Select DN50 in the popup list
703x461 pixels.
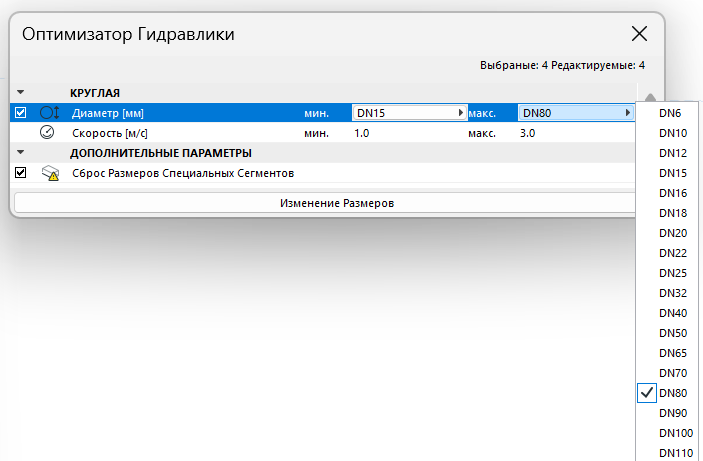[x=667, y=333]
